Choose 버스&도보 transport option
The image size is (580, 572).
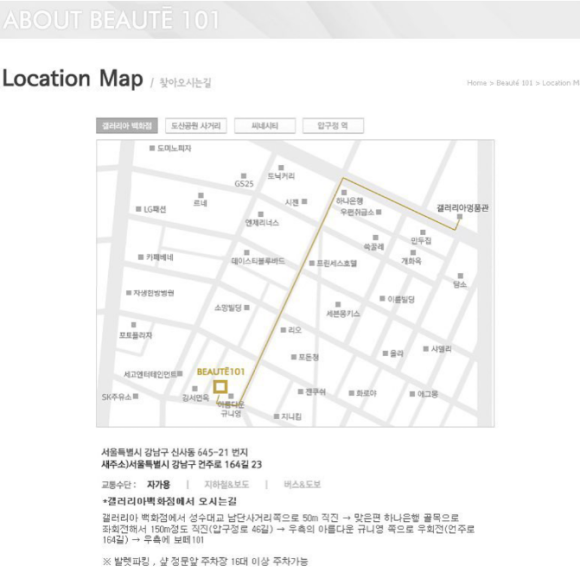point(302,484)
